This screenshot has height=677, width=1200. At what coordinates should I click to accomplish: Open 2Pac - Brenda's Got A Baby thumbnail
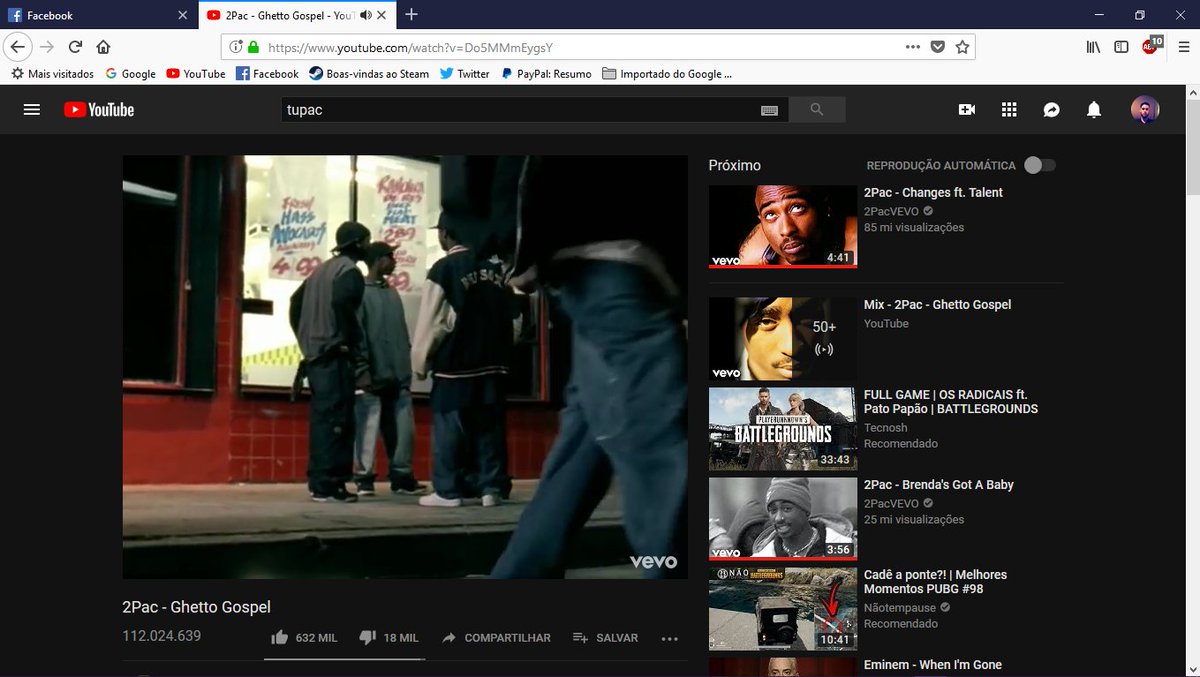(x=783, y=519)
